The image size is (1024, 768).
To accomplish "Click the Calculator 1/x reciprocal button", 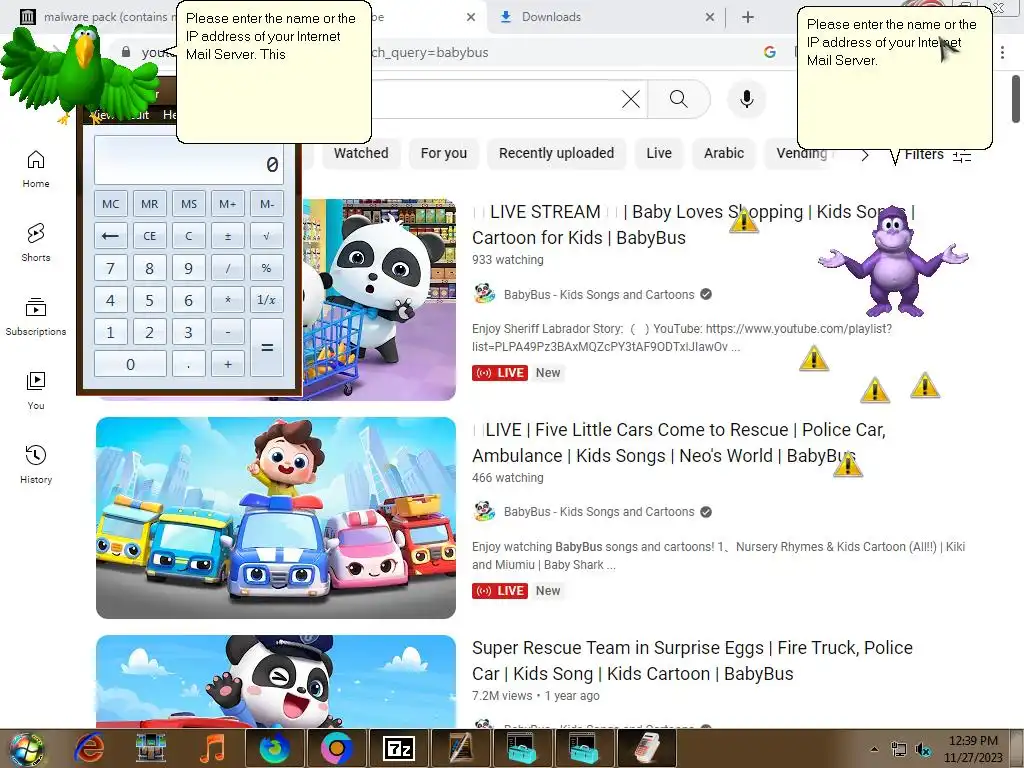I will coord(267,300).
